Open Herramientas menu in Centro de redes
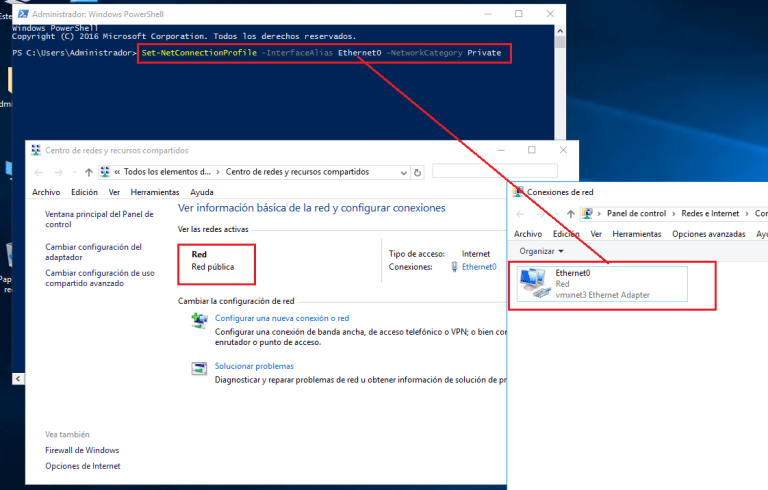The height and width of the screenshot is (490, 768). (155, 192)
